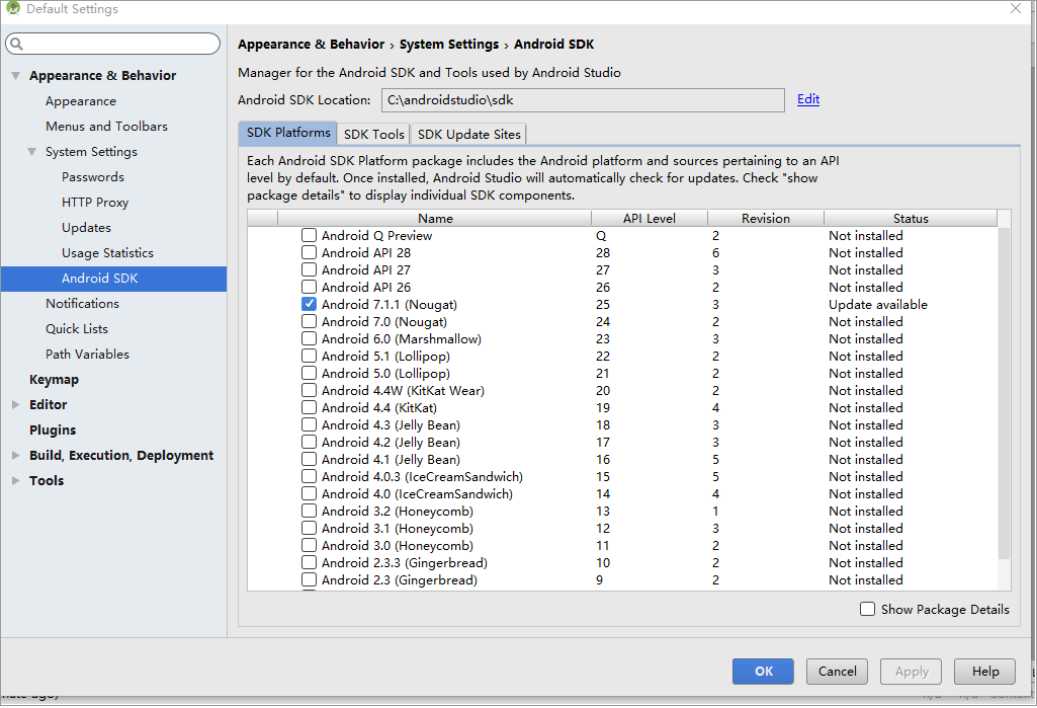
Task: Check Android 4.4 (KitKat) checkbox
Action: [x=308, y=408]
